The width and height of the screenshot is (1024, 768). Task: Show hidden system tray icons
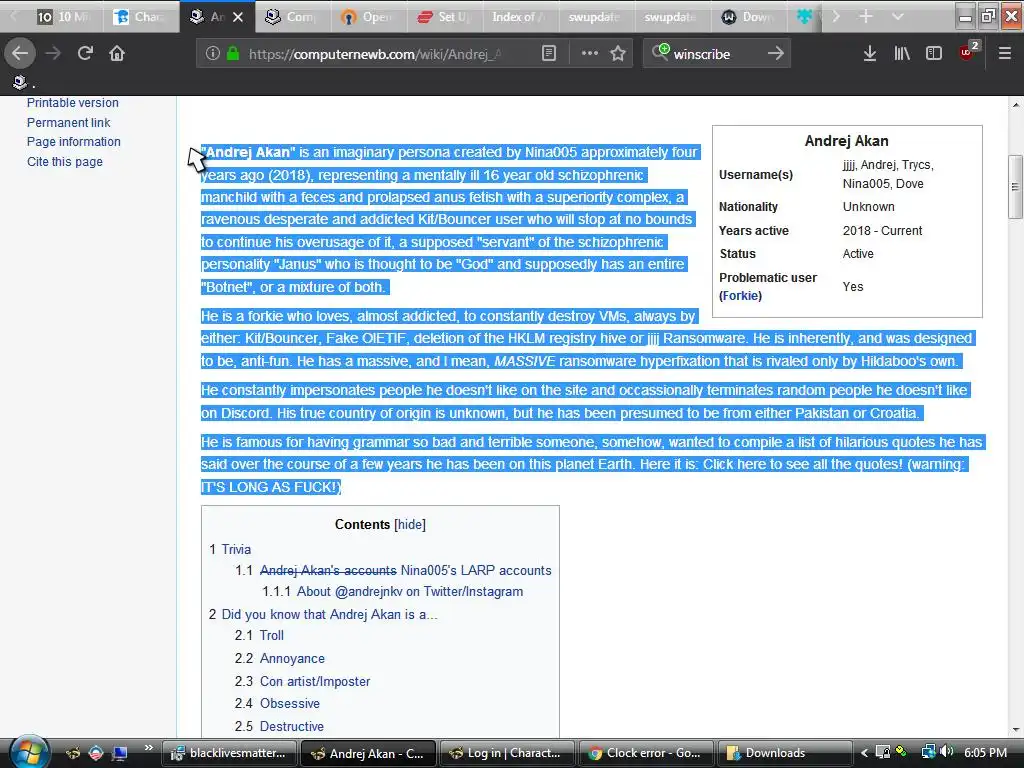coord(864,753)
